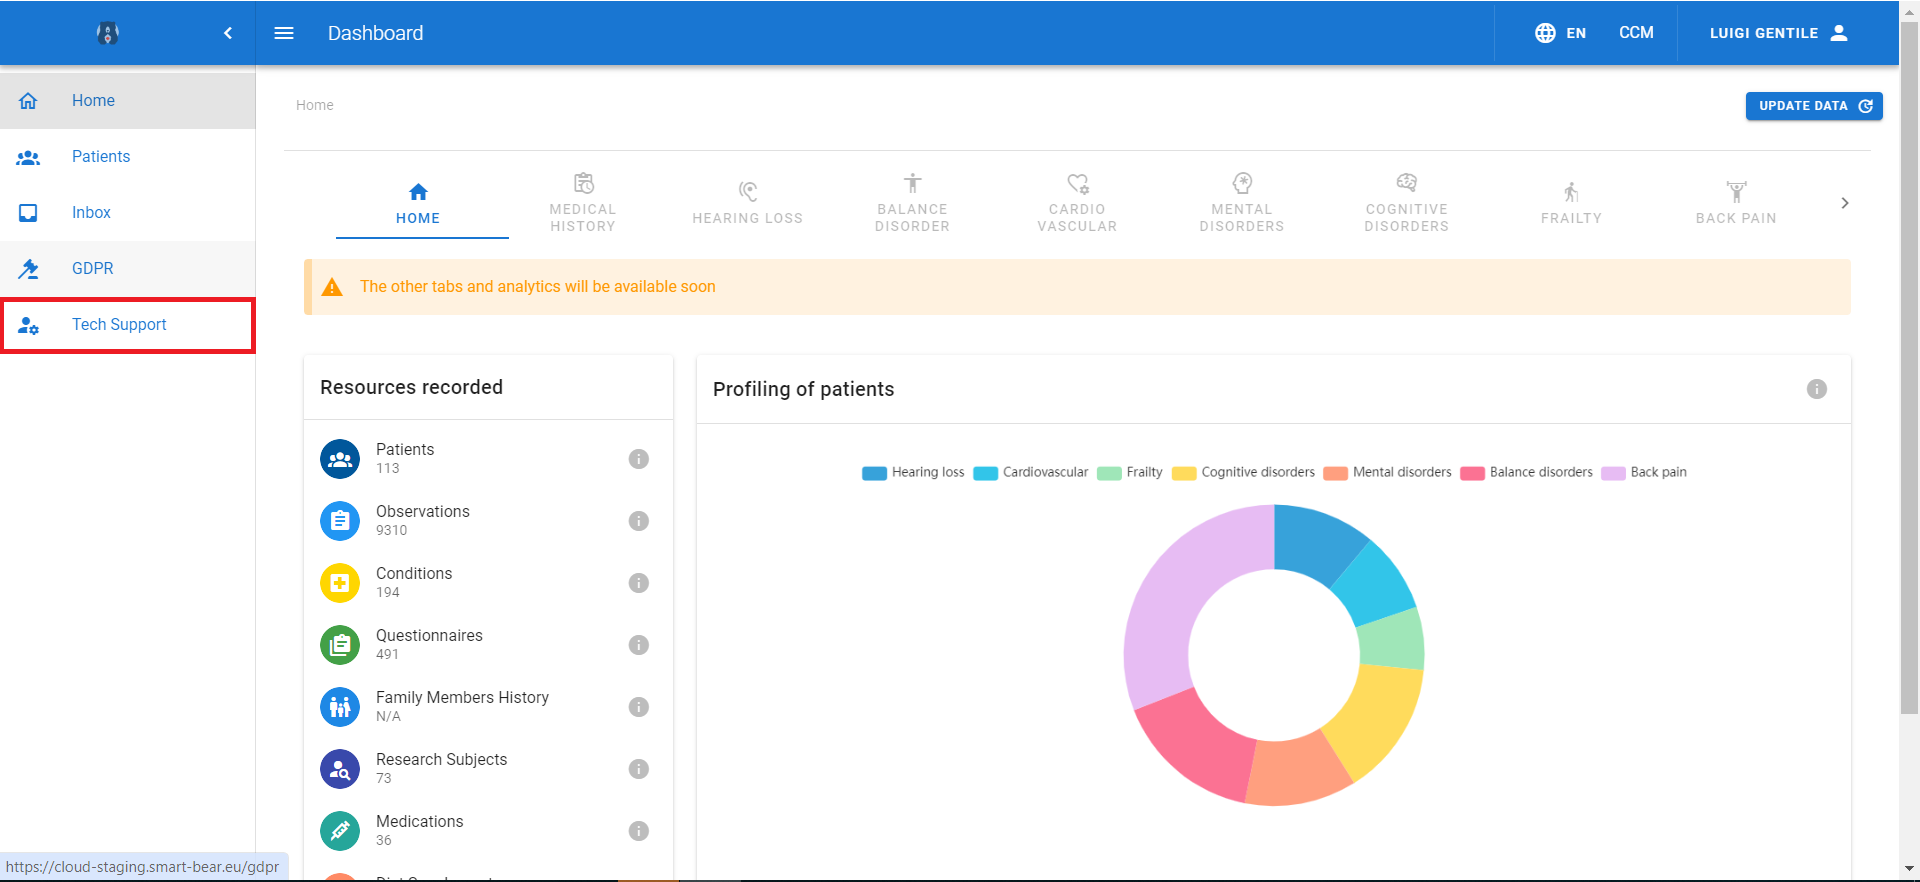Click the globe language icon

(x=1545, y=33)
